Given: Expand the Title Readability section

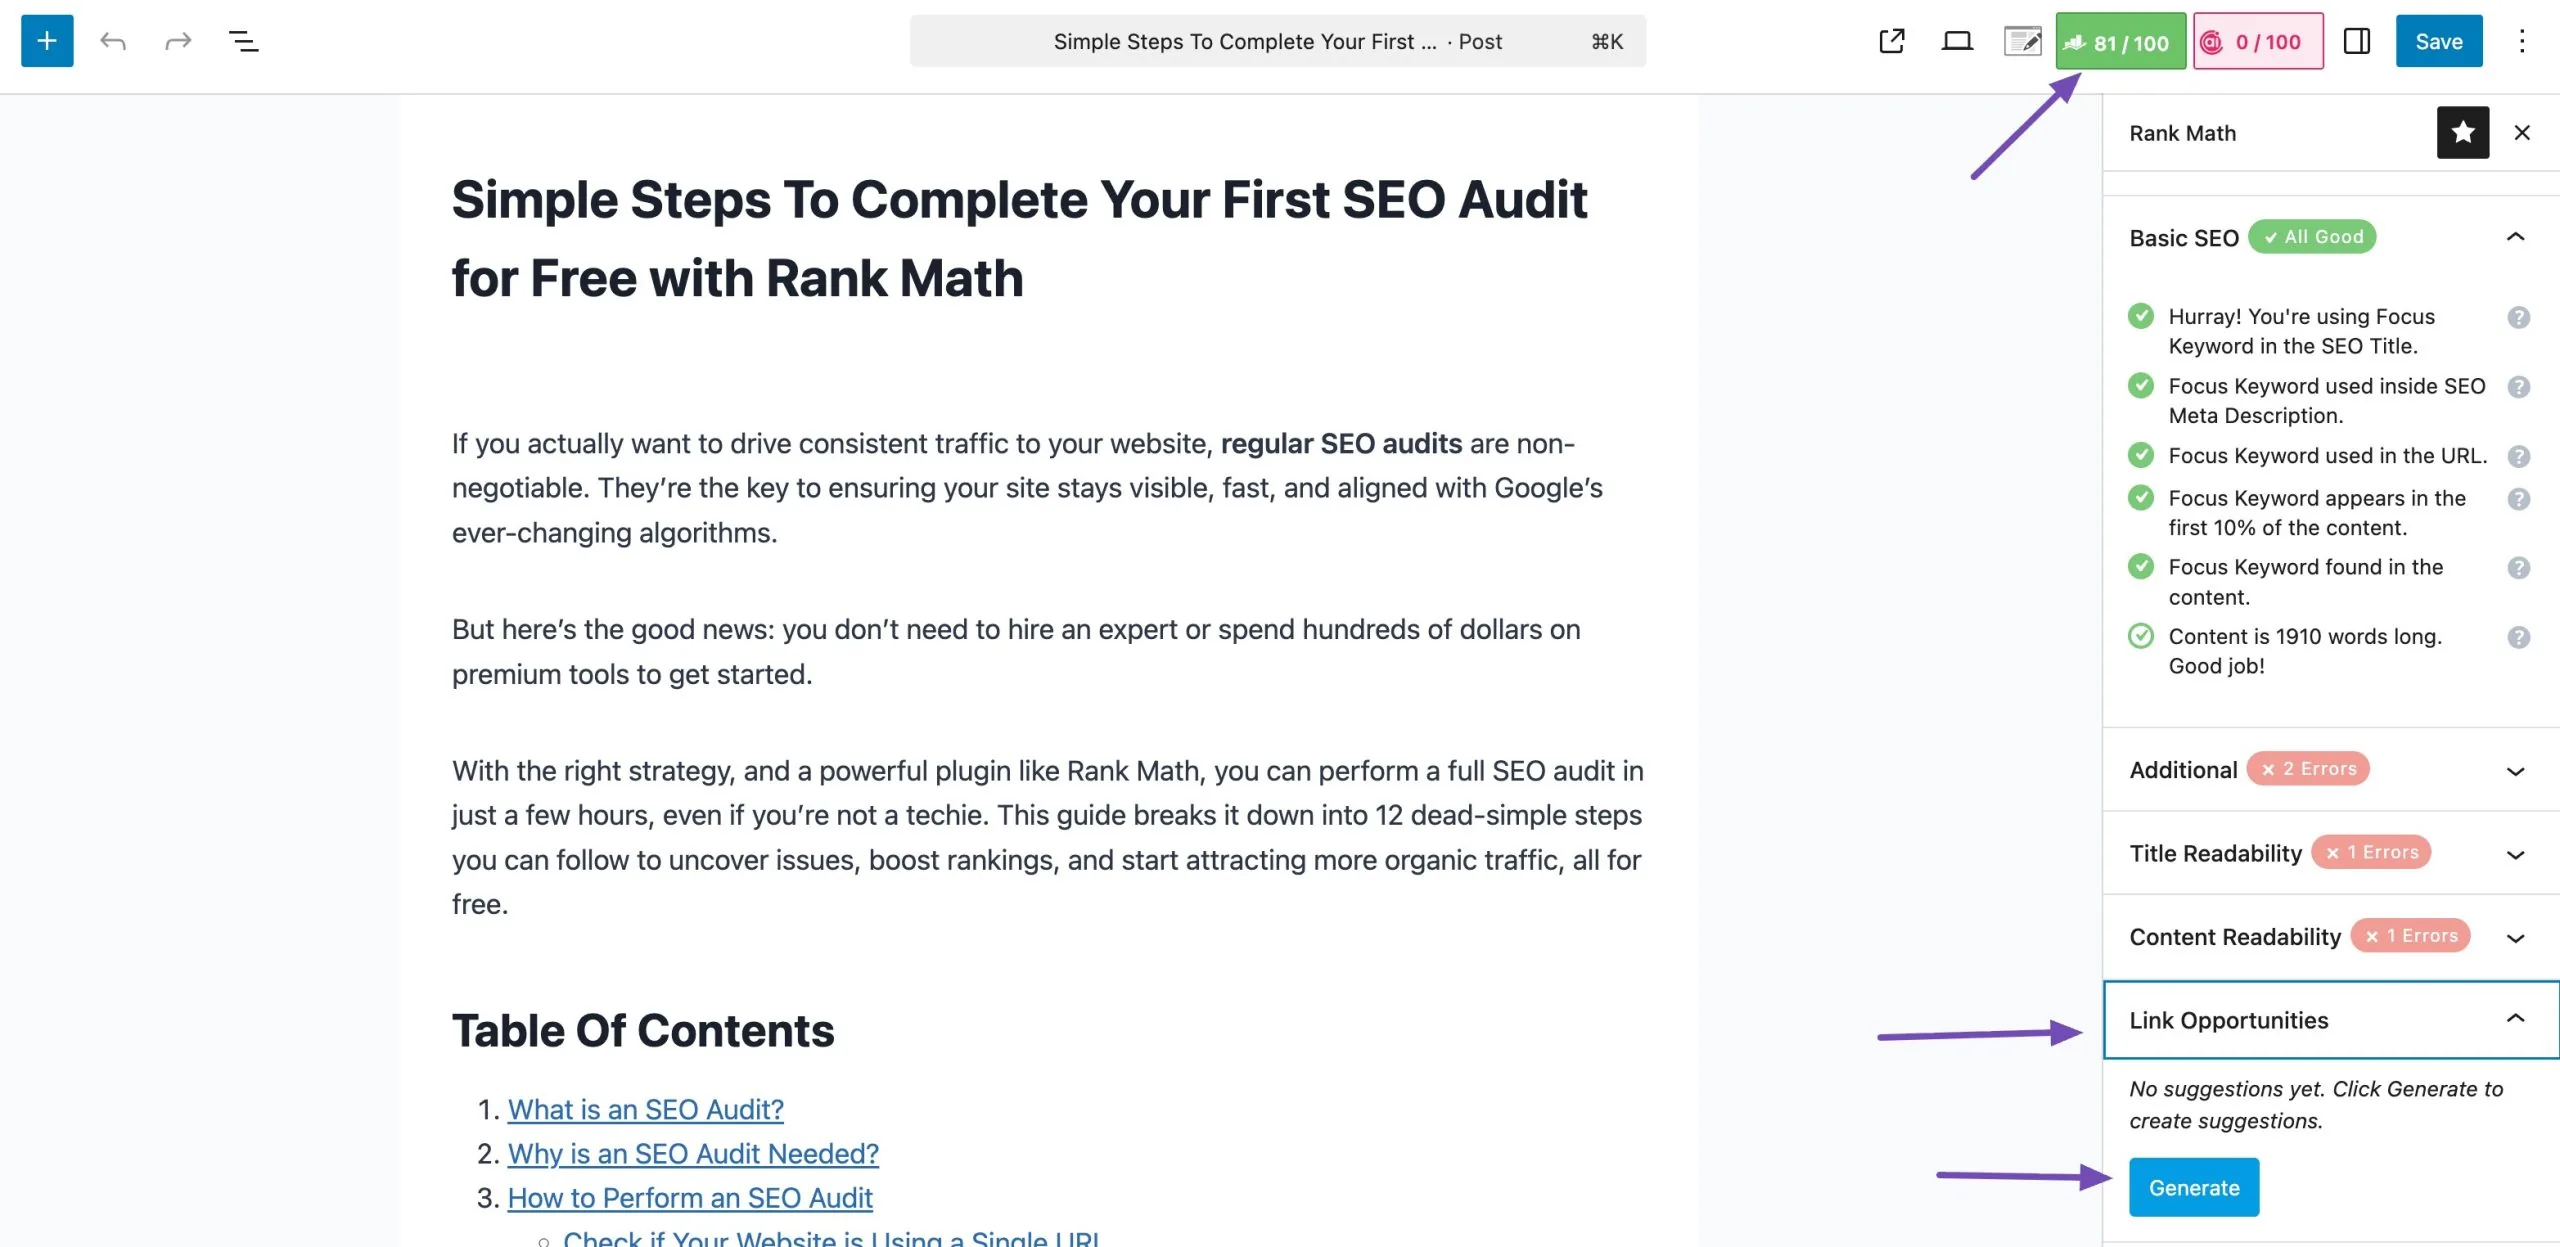Looking at the screenshot, I should pos(2515,854).
